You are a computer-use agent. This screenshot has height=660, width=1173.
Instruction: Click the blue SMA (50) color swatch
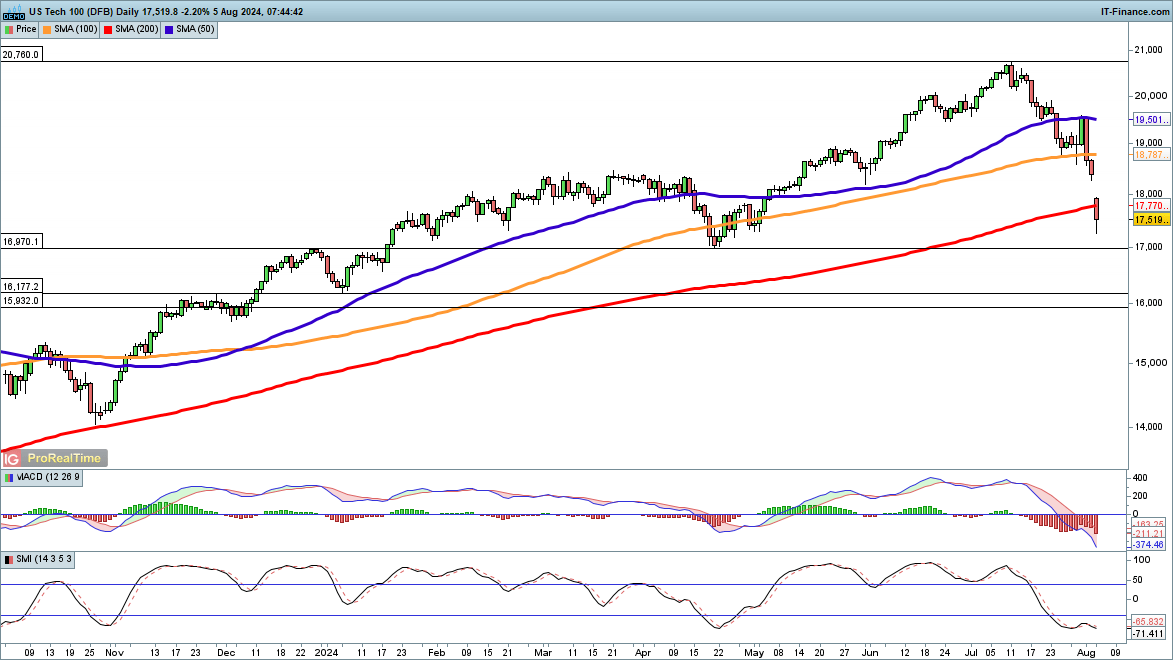(x=168, y=30)
